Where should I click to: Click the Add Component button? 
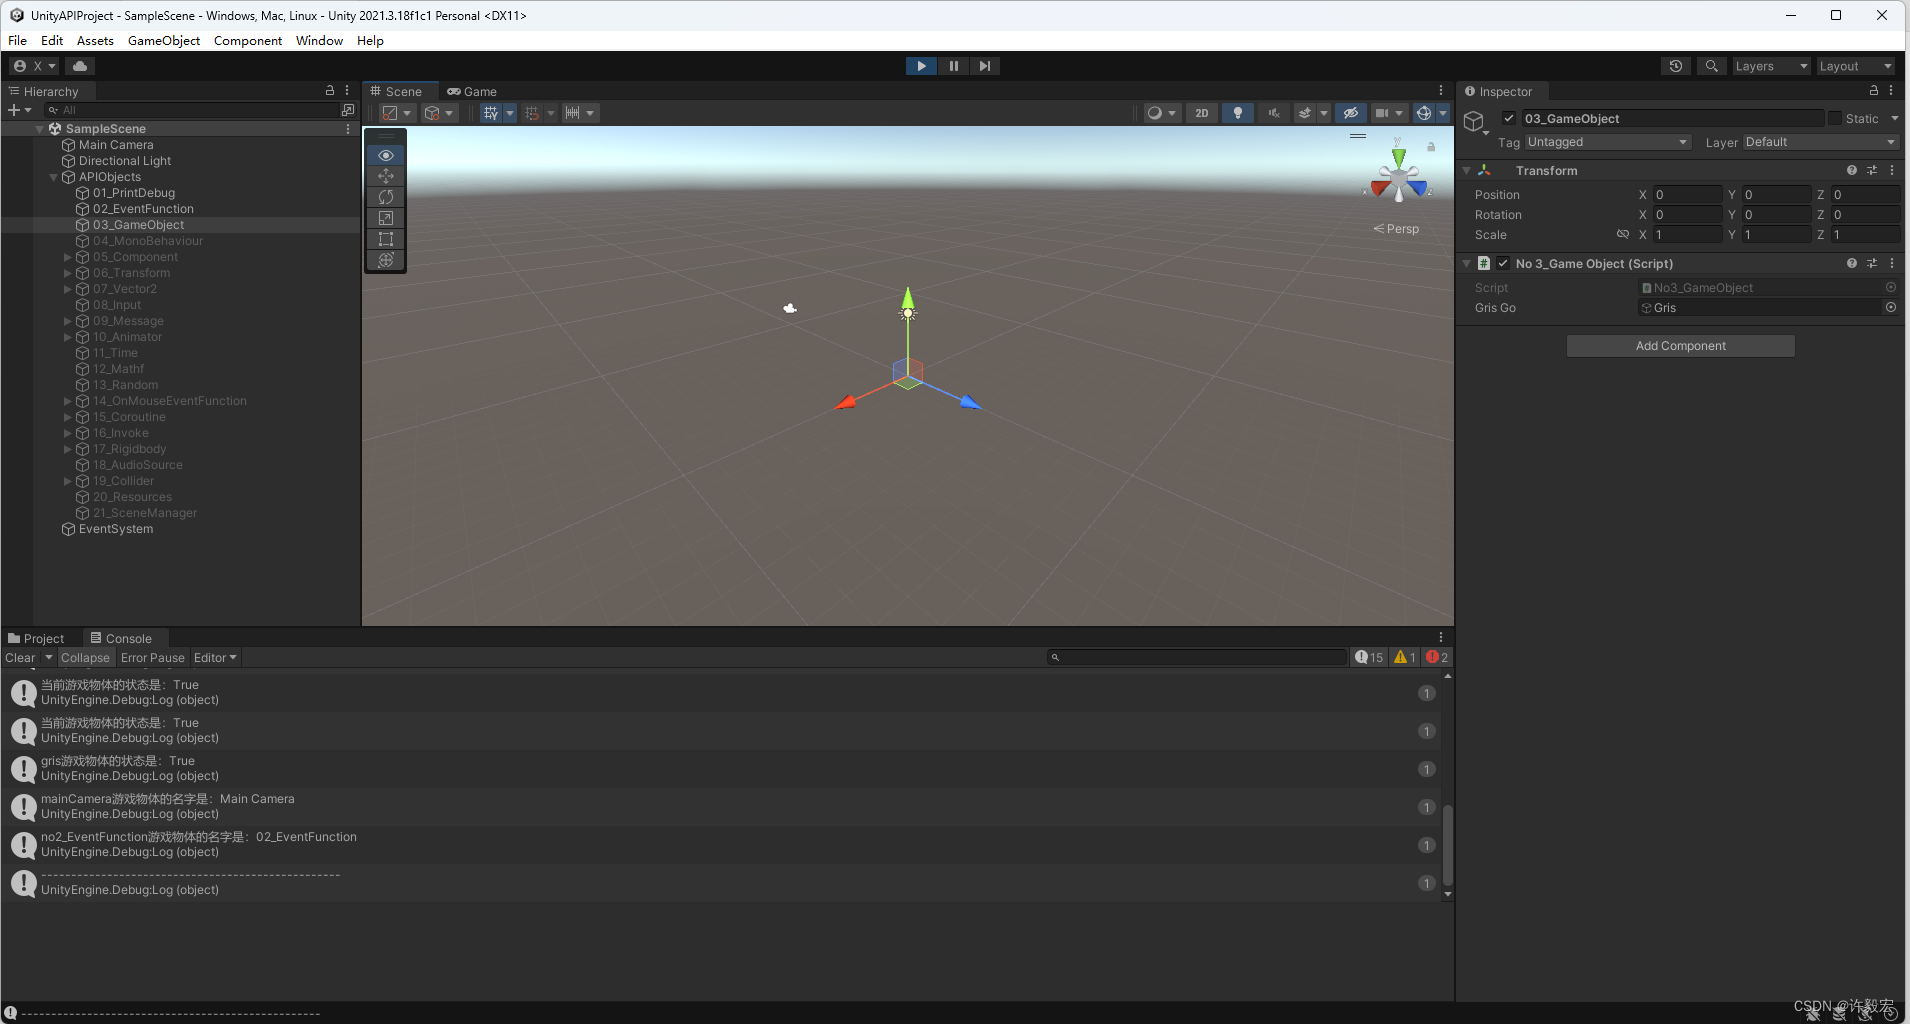[x=1679, y=345]
